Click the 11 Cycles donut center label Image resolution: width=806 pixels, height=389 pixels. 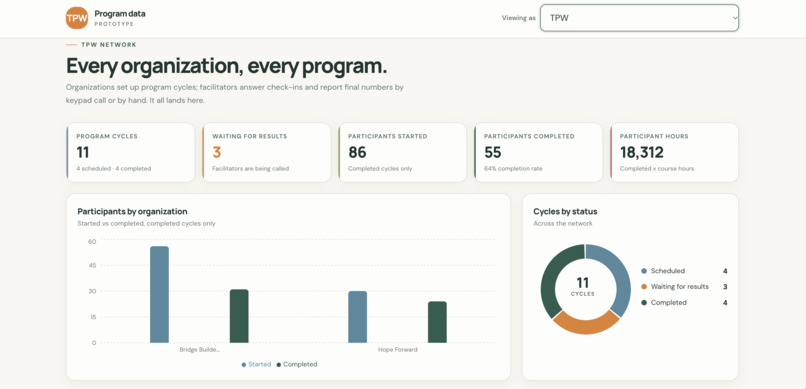582,287
